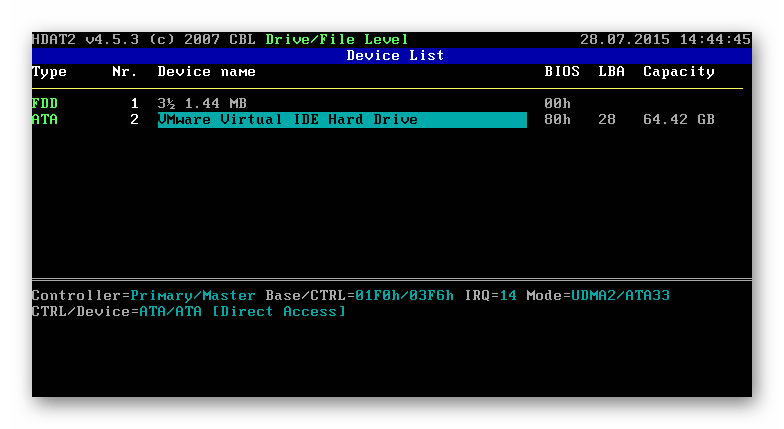The width and height of the screenshot is (784, 429).
Task: Click the Device name column header
Action: [206, 72]
